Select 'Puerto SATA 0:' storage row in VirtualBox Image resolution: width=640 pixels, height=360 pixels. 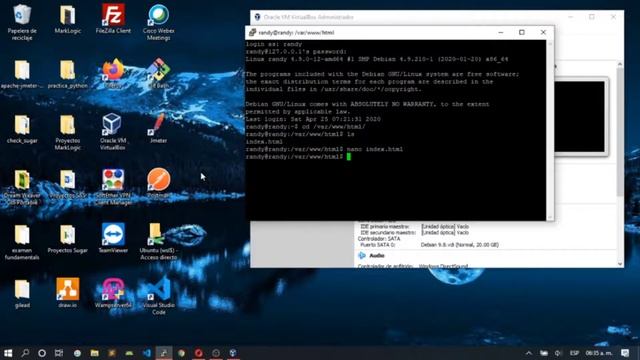pos(429,245)
